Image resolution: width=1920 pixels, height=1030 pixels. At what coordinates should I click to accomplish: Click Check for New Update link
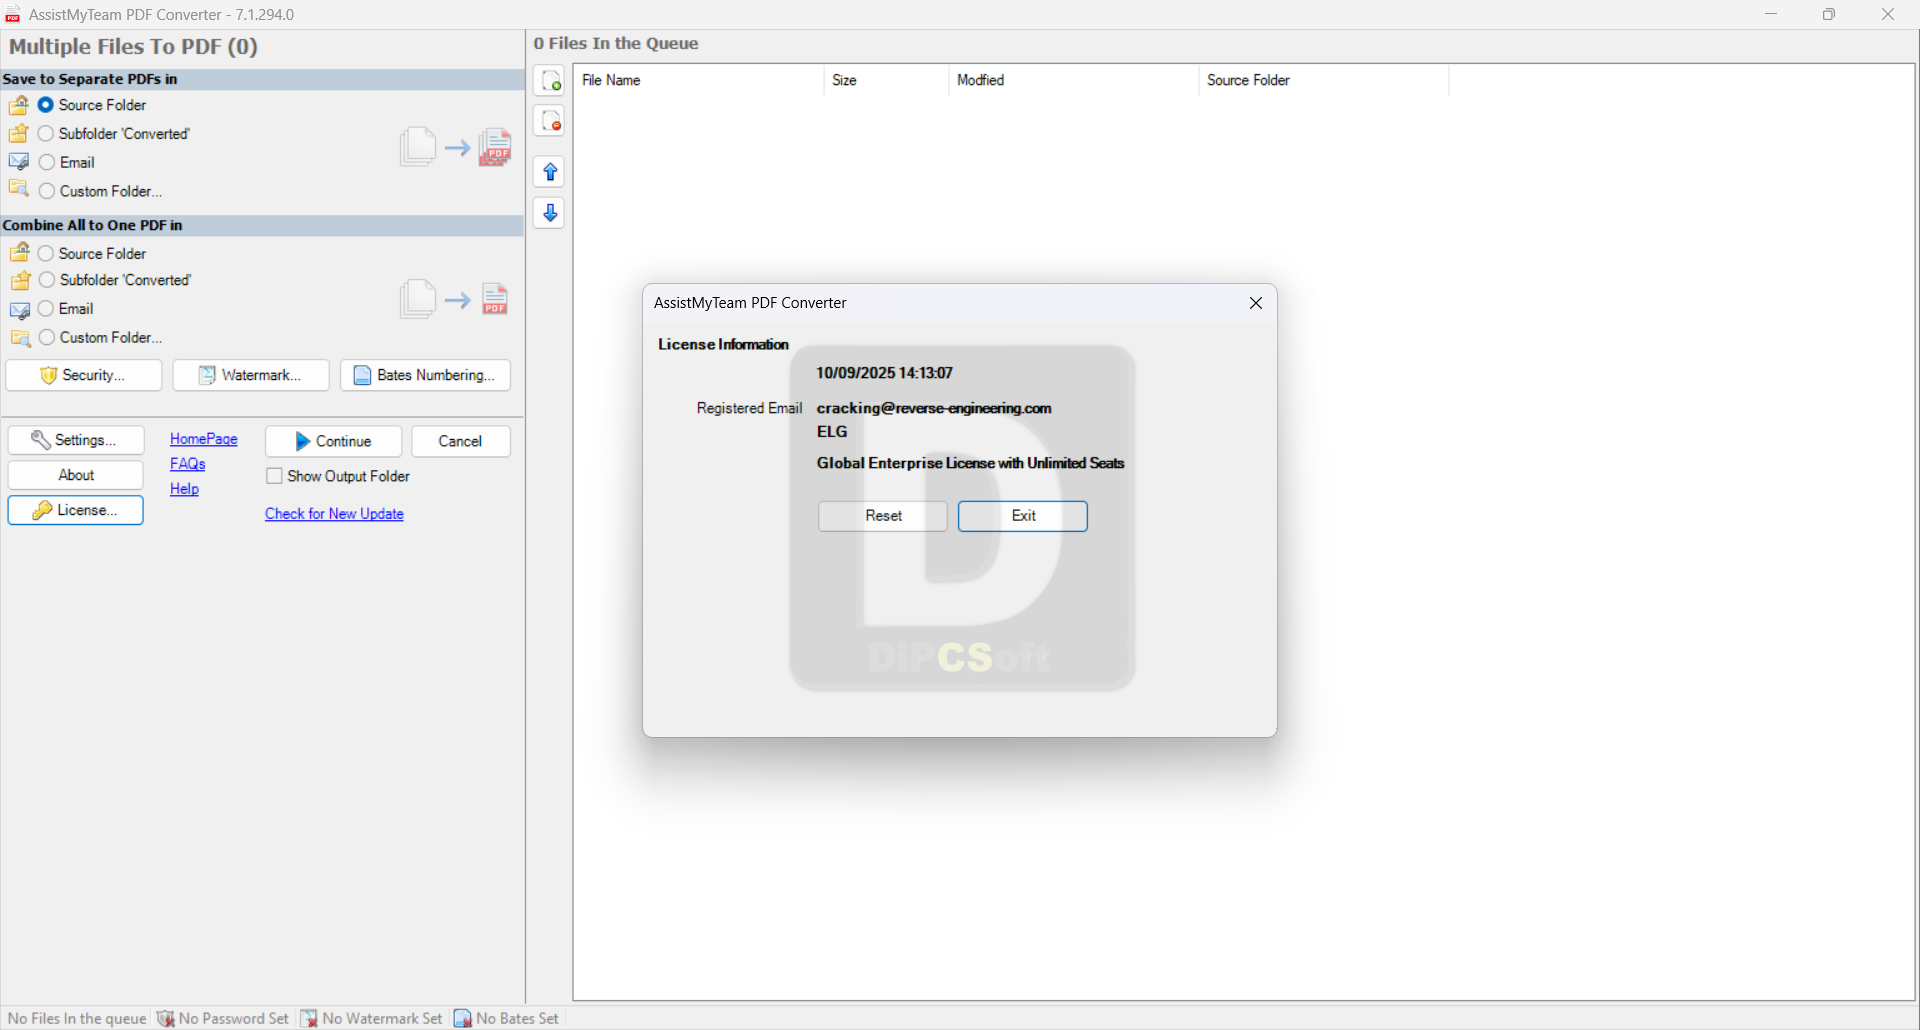(x=334, y=514)
